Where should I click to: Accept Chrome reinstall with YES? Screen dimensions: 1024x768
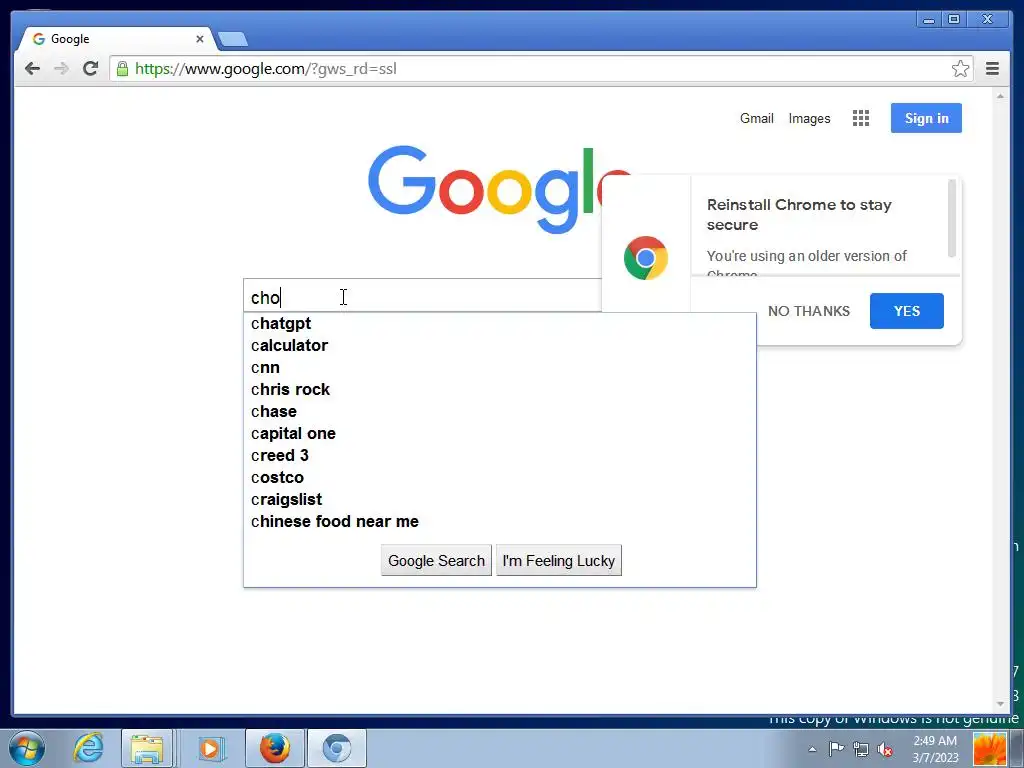click(x=906, y=311)
